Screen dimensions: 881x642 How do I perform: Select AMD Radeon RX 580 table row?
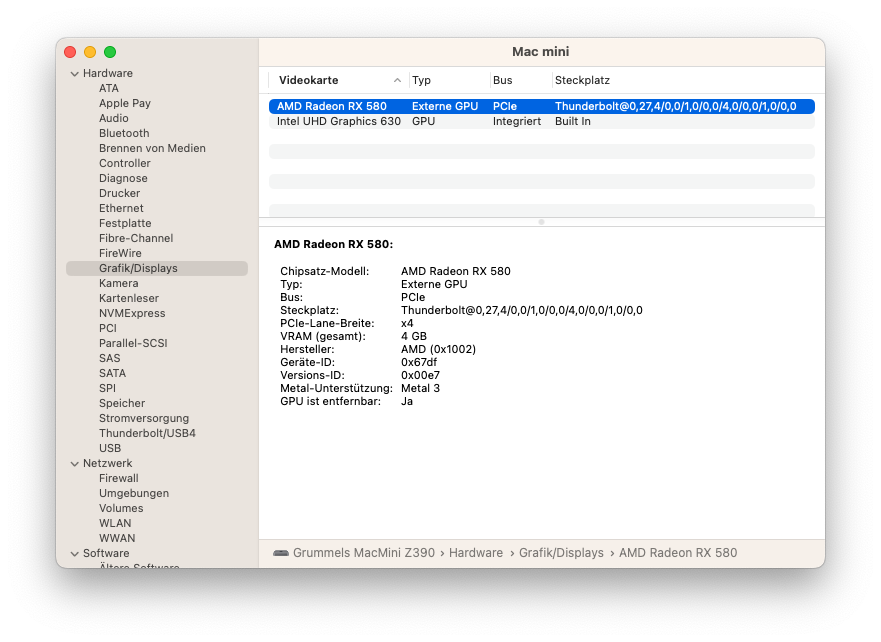click(x=542, y=106)
